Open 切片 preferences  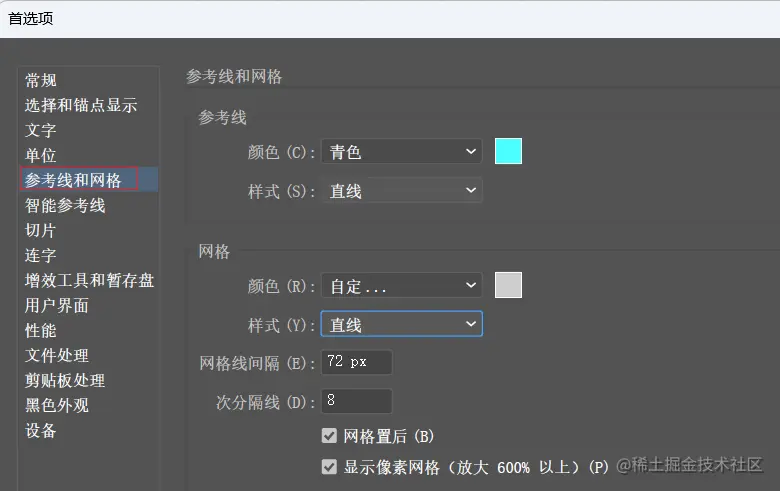coord(41,230)
